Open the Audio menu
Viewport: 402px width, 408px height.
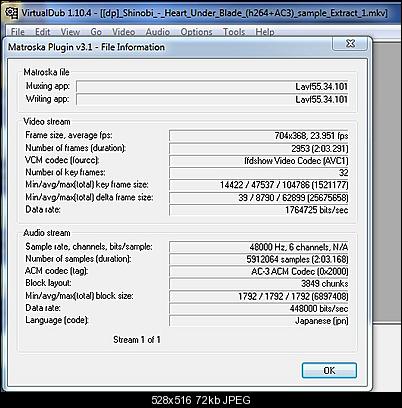pyautogui.click(x=158, y=32)
